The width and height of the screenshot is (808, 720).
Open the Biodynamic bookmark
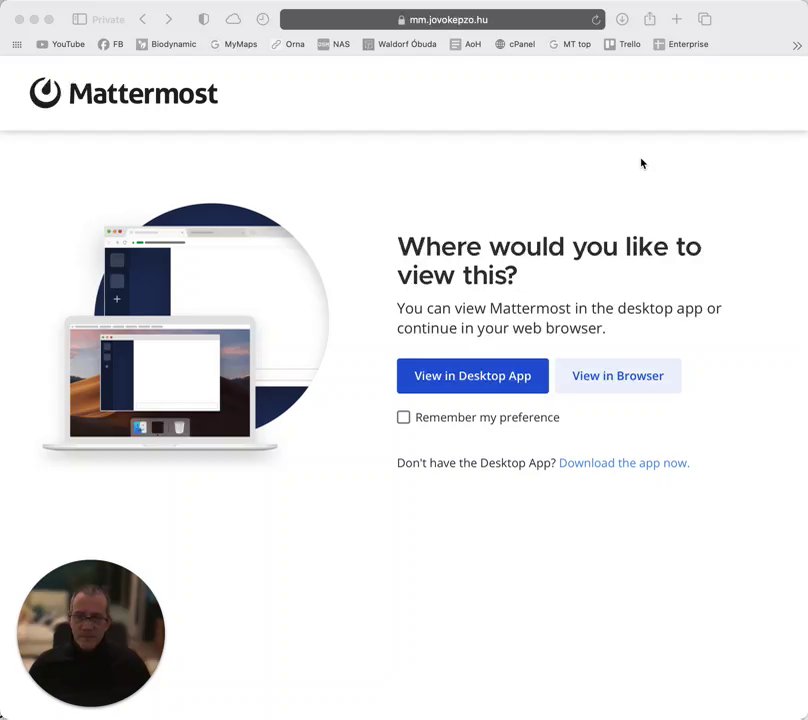[166, 44]
